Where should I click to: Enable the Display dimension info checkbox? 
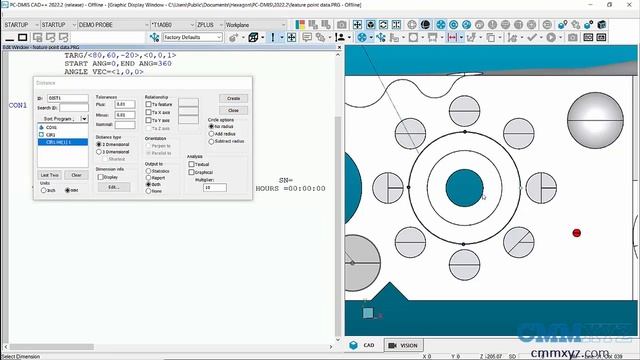100,177
